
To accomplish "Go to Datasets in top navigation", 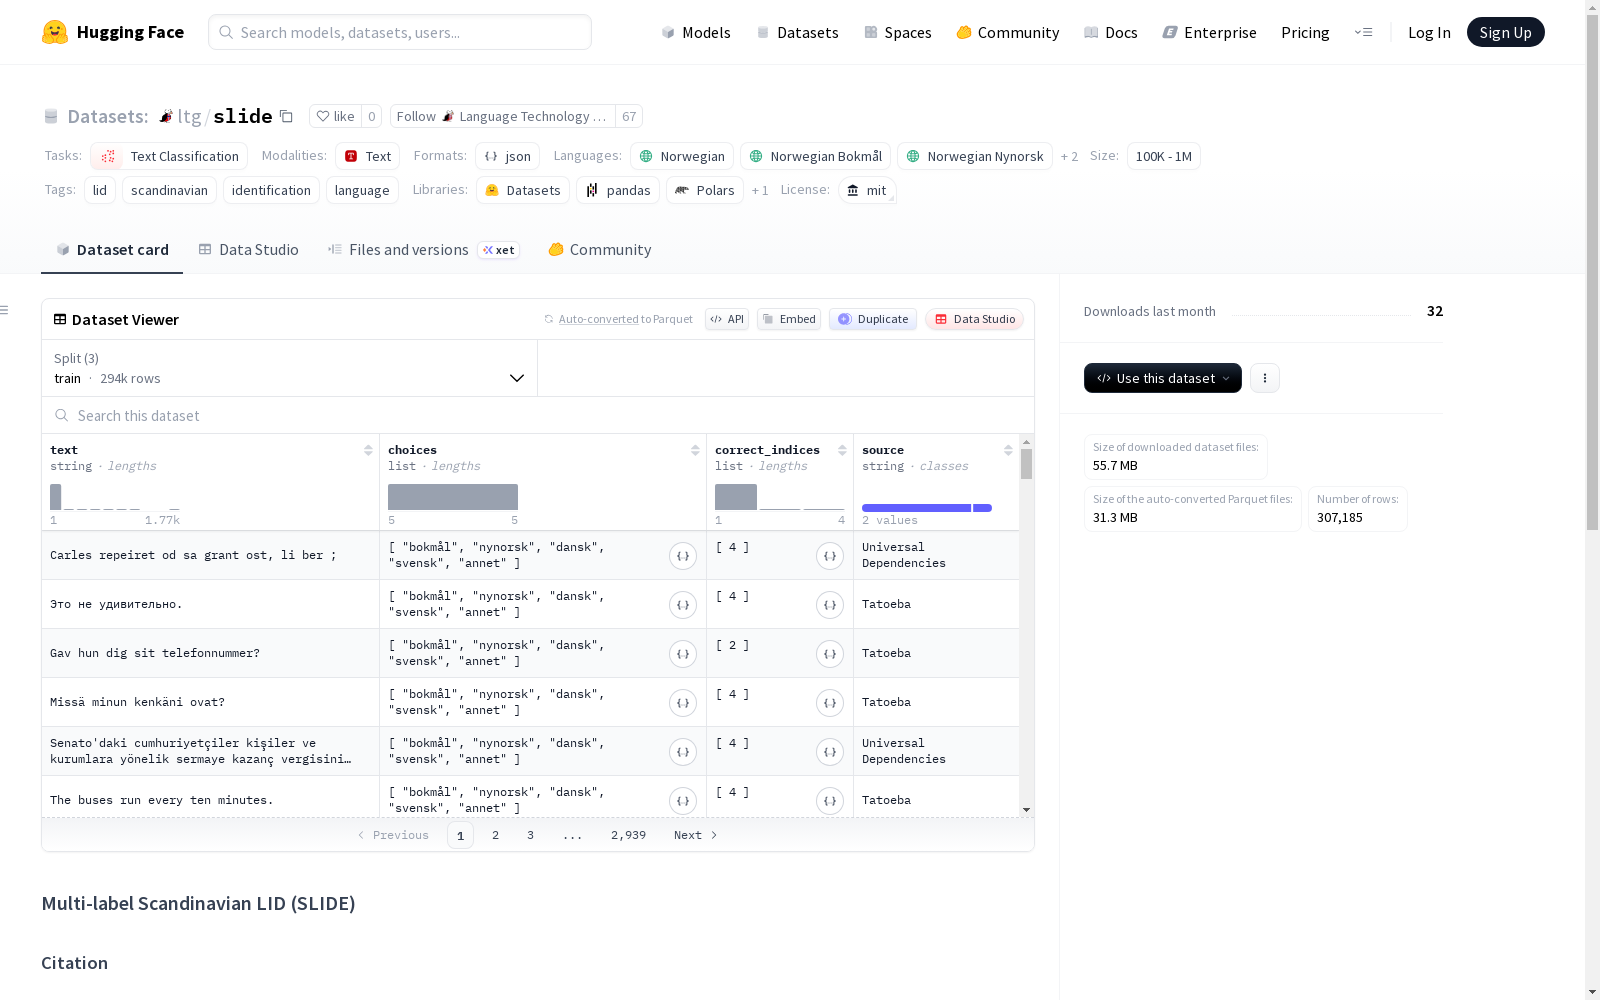I will coord(797,32).
